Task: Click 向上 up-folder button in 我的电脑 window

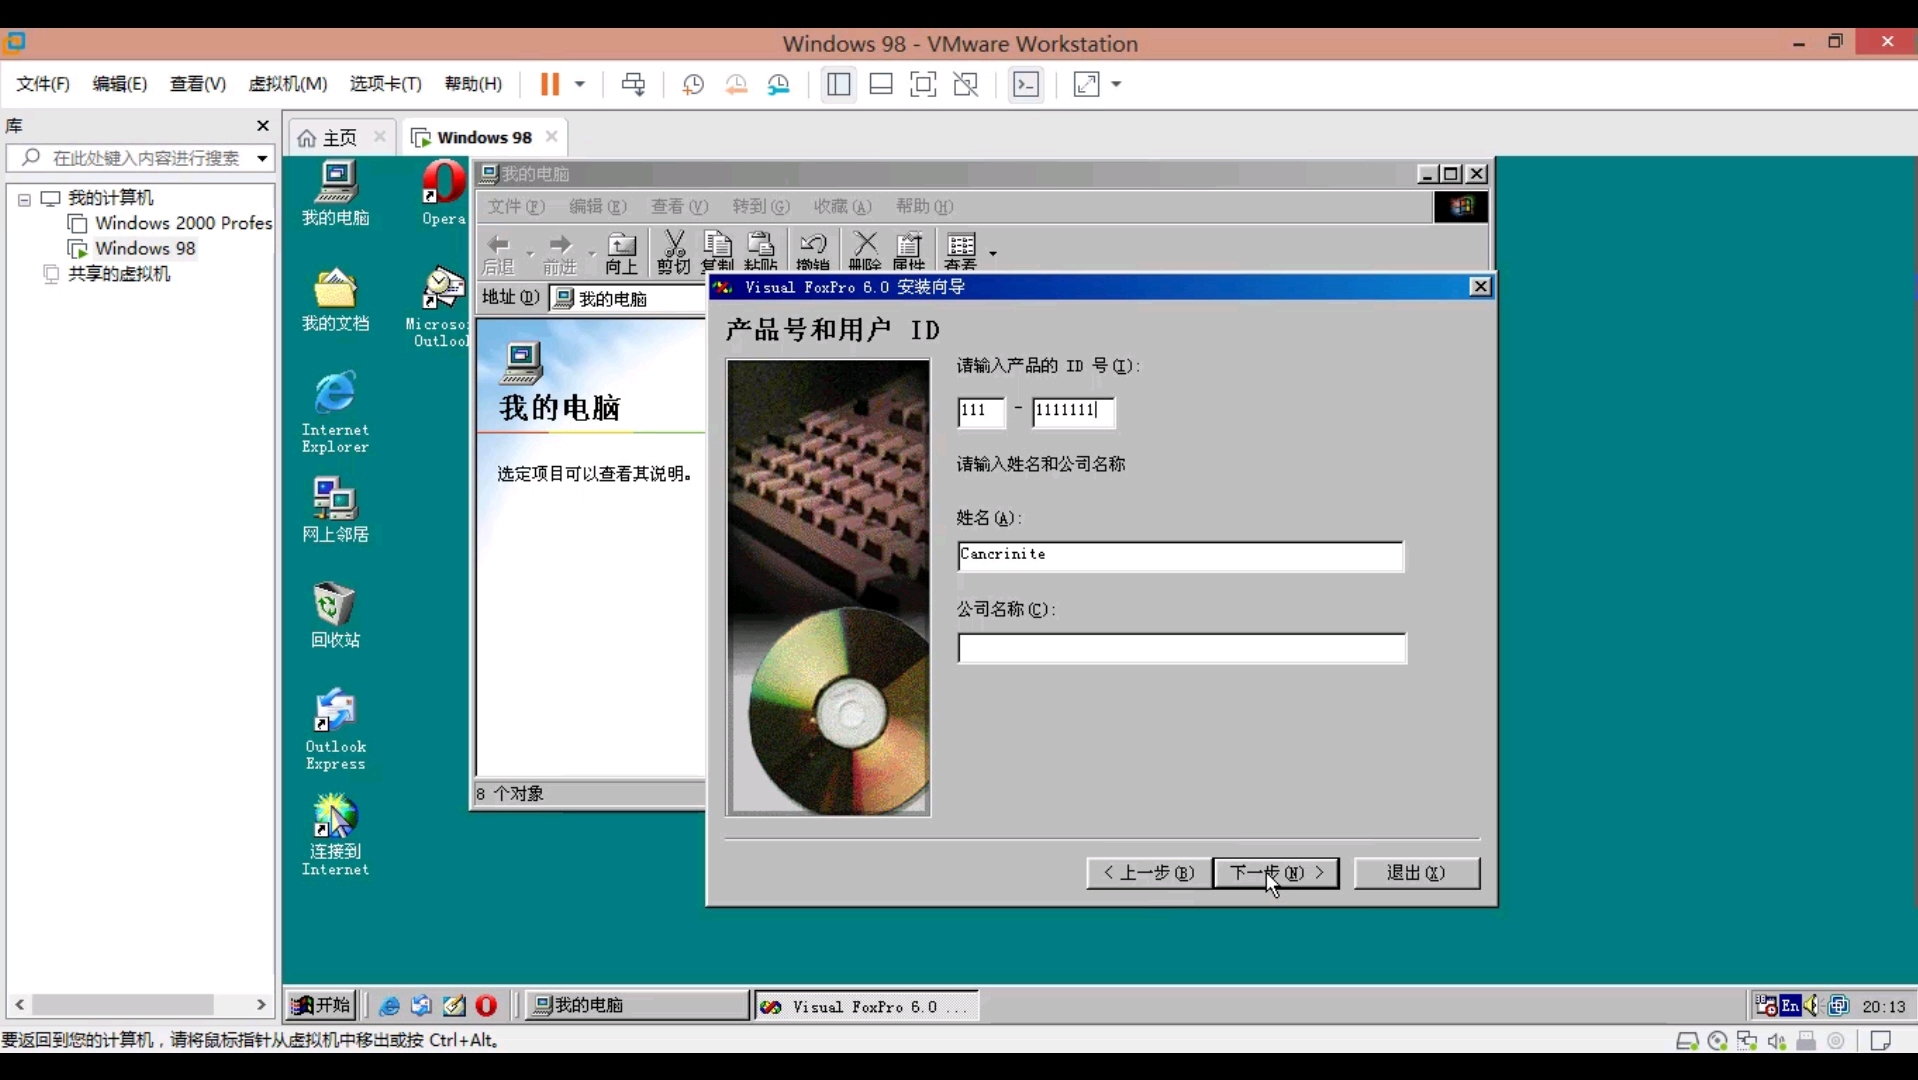Action: coord(621,253)
